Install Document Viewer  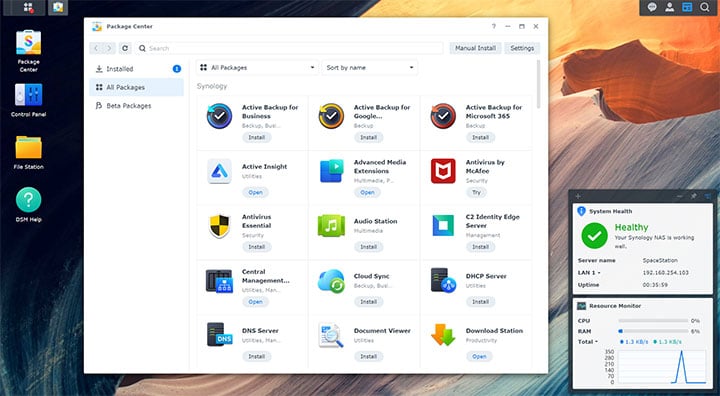tap(368, 356)
